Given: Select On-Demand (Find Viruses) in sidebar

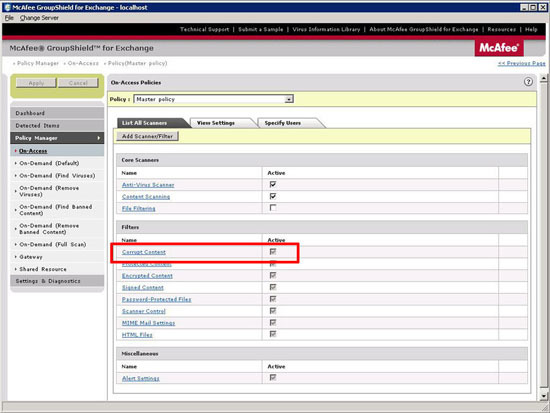Looking at the screenshot, I should pyautogui.click(x=57, y=175).
